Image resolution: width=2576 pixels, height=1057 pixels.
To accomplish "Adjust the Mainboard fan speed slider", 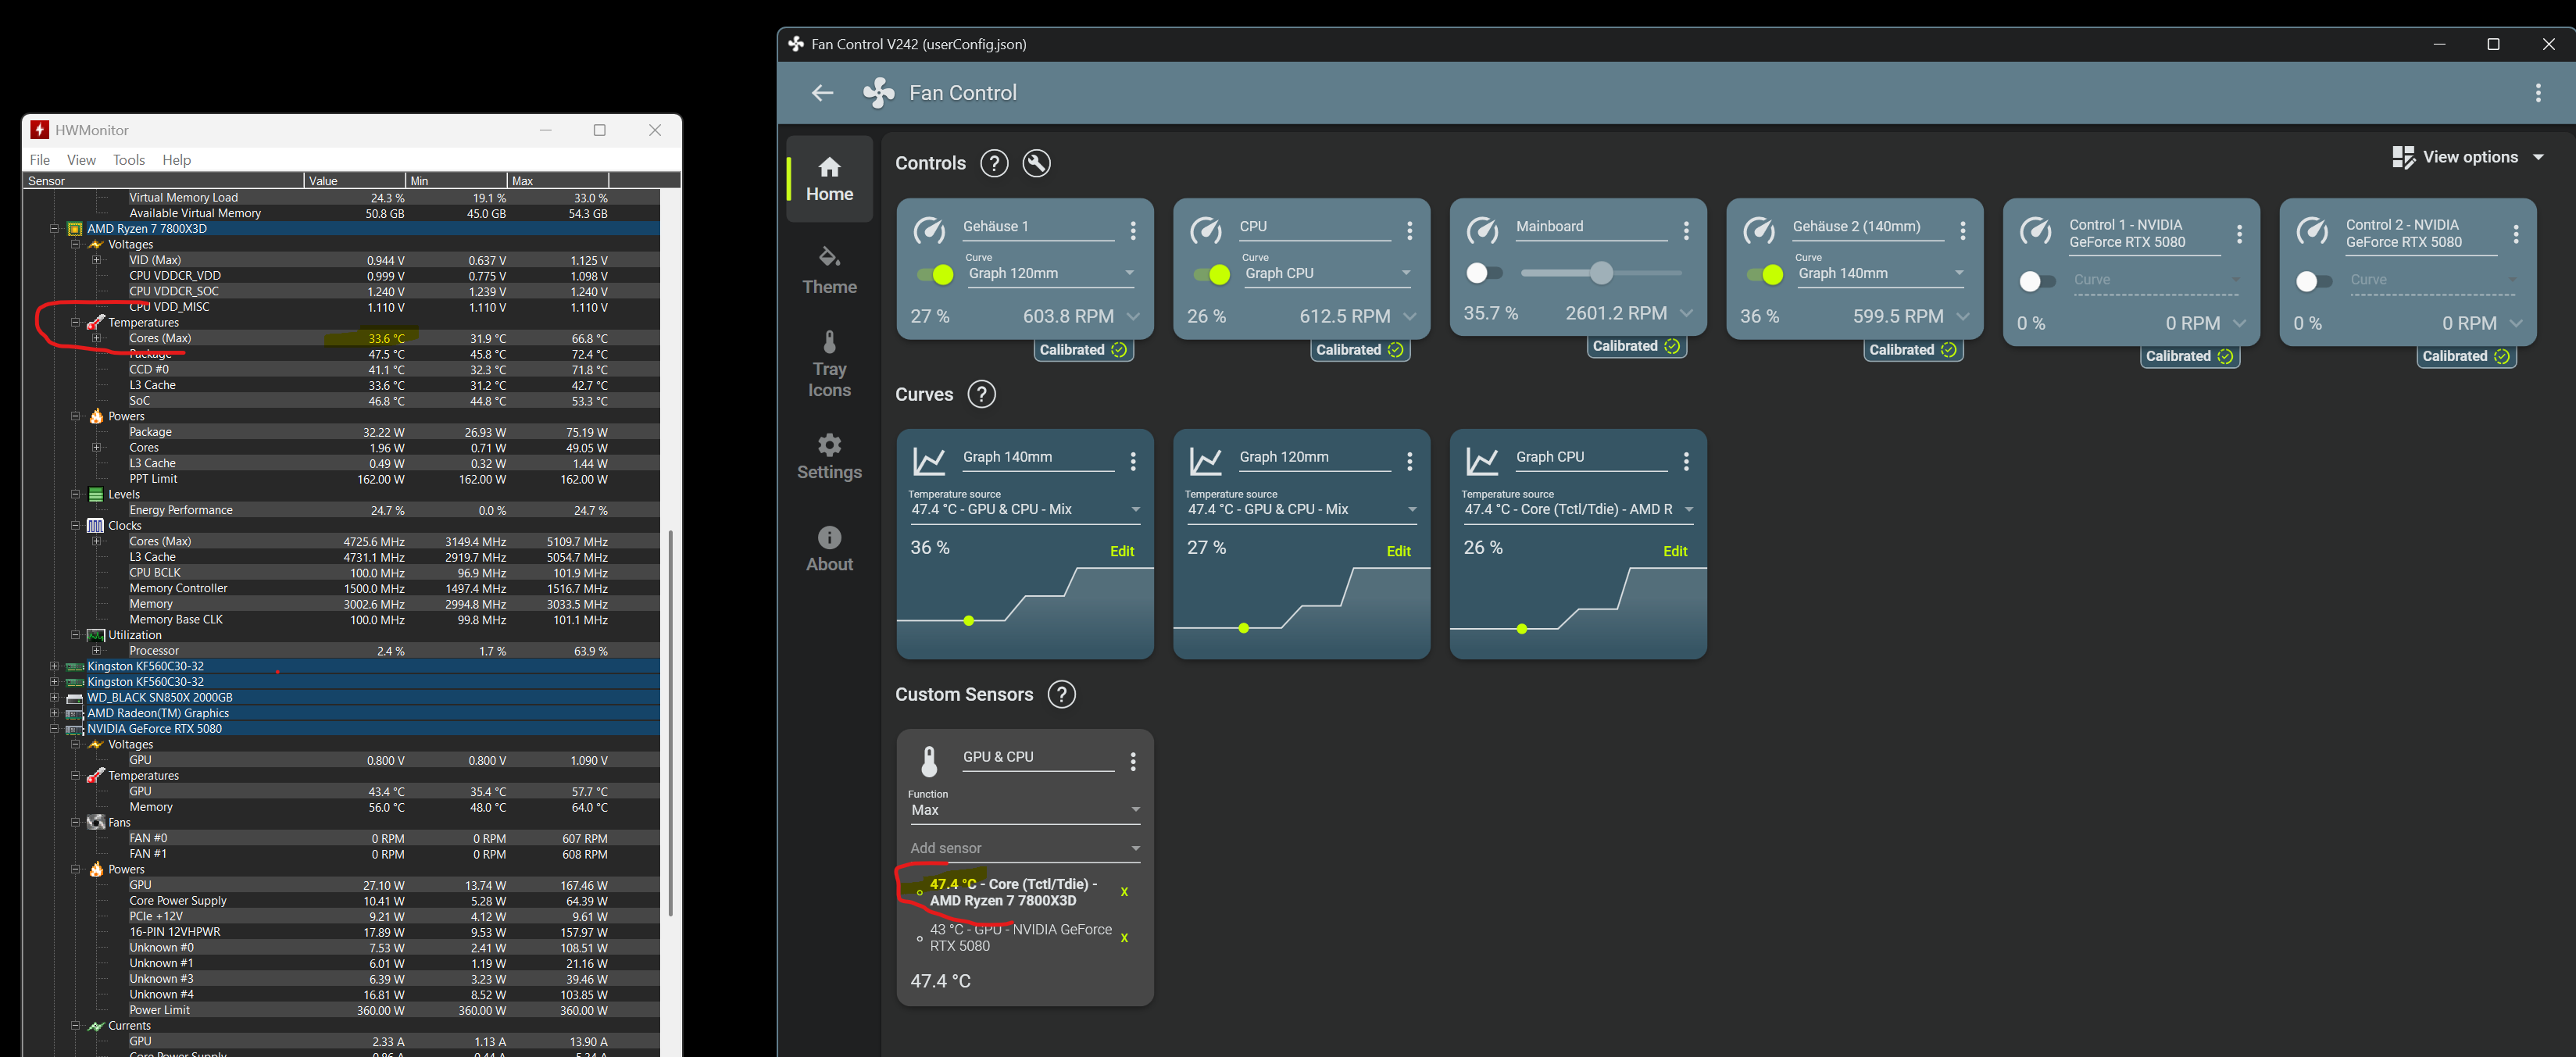I will (x=1600, y=272).
